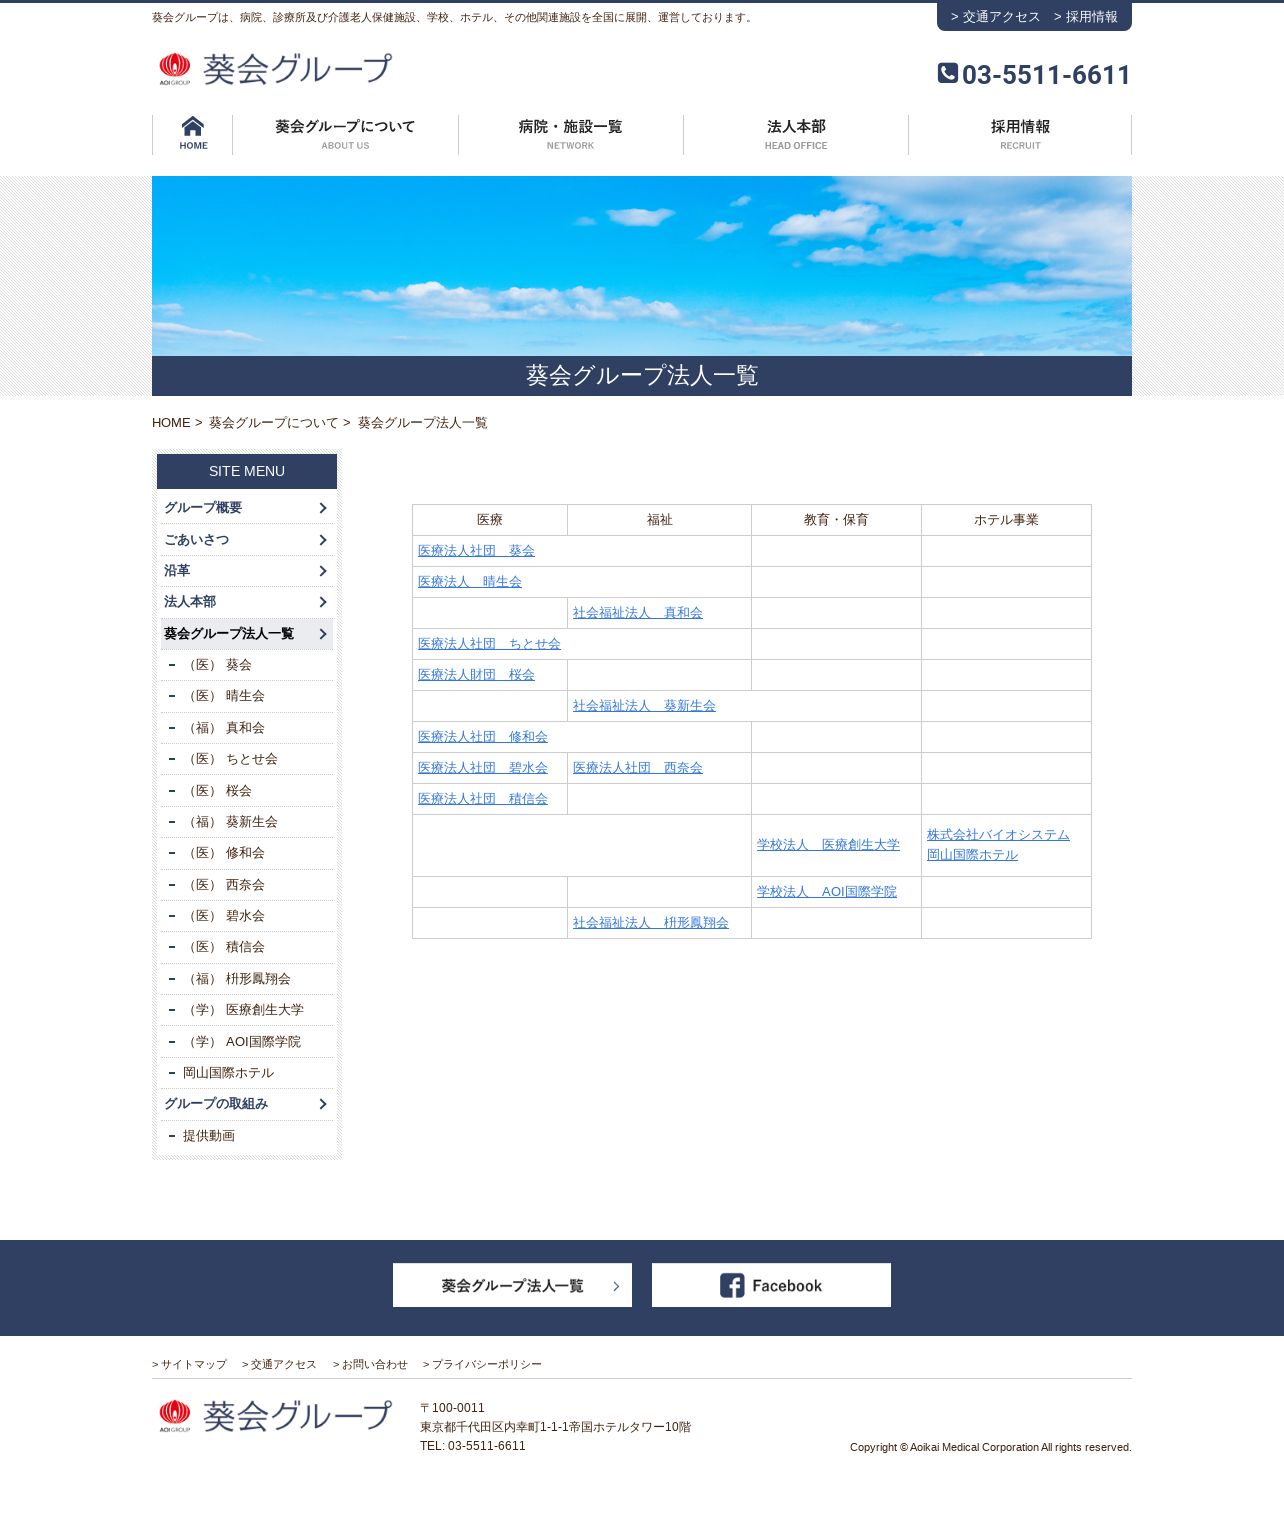Open 病院・施設一覧 navigation menu
This screenshot has width=1284, height=1513.
[570, 134]
